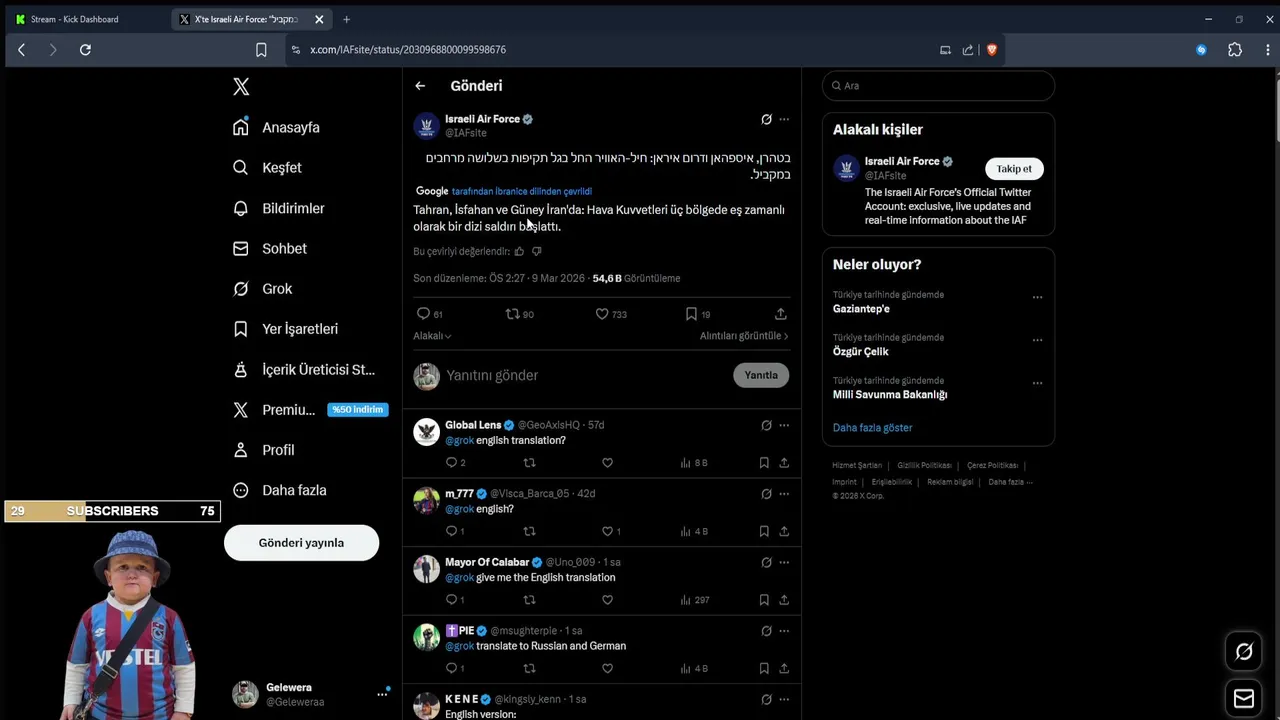The image size is (1280, 720).
Task: Open more options for Gaziantep'e trend
Action: pos(1037,297)
